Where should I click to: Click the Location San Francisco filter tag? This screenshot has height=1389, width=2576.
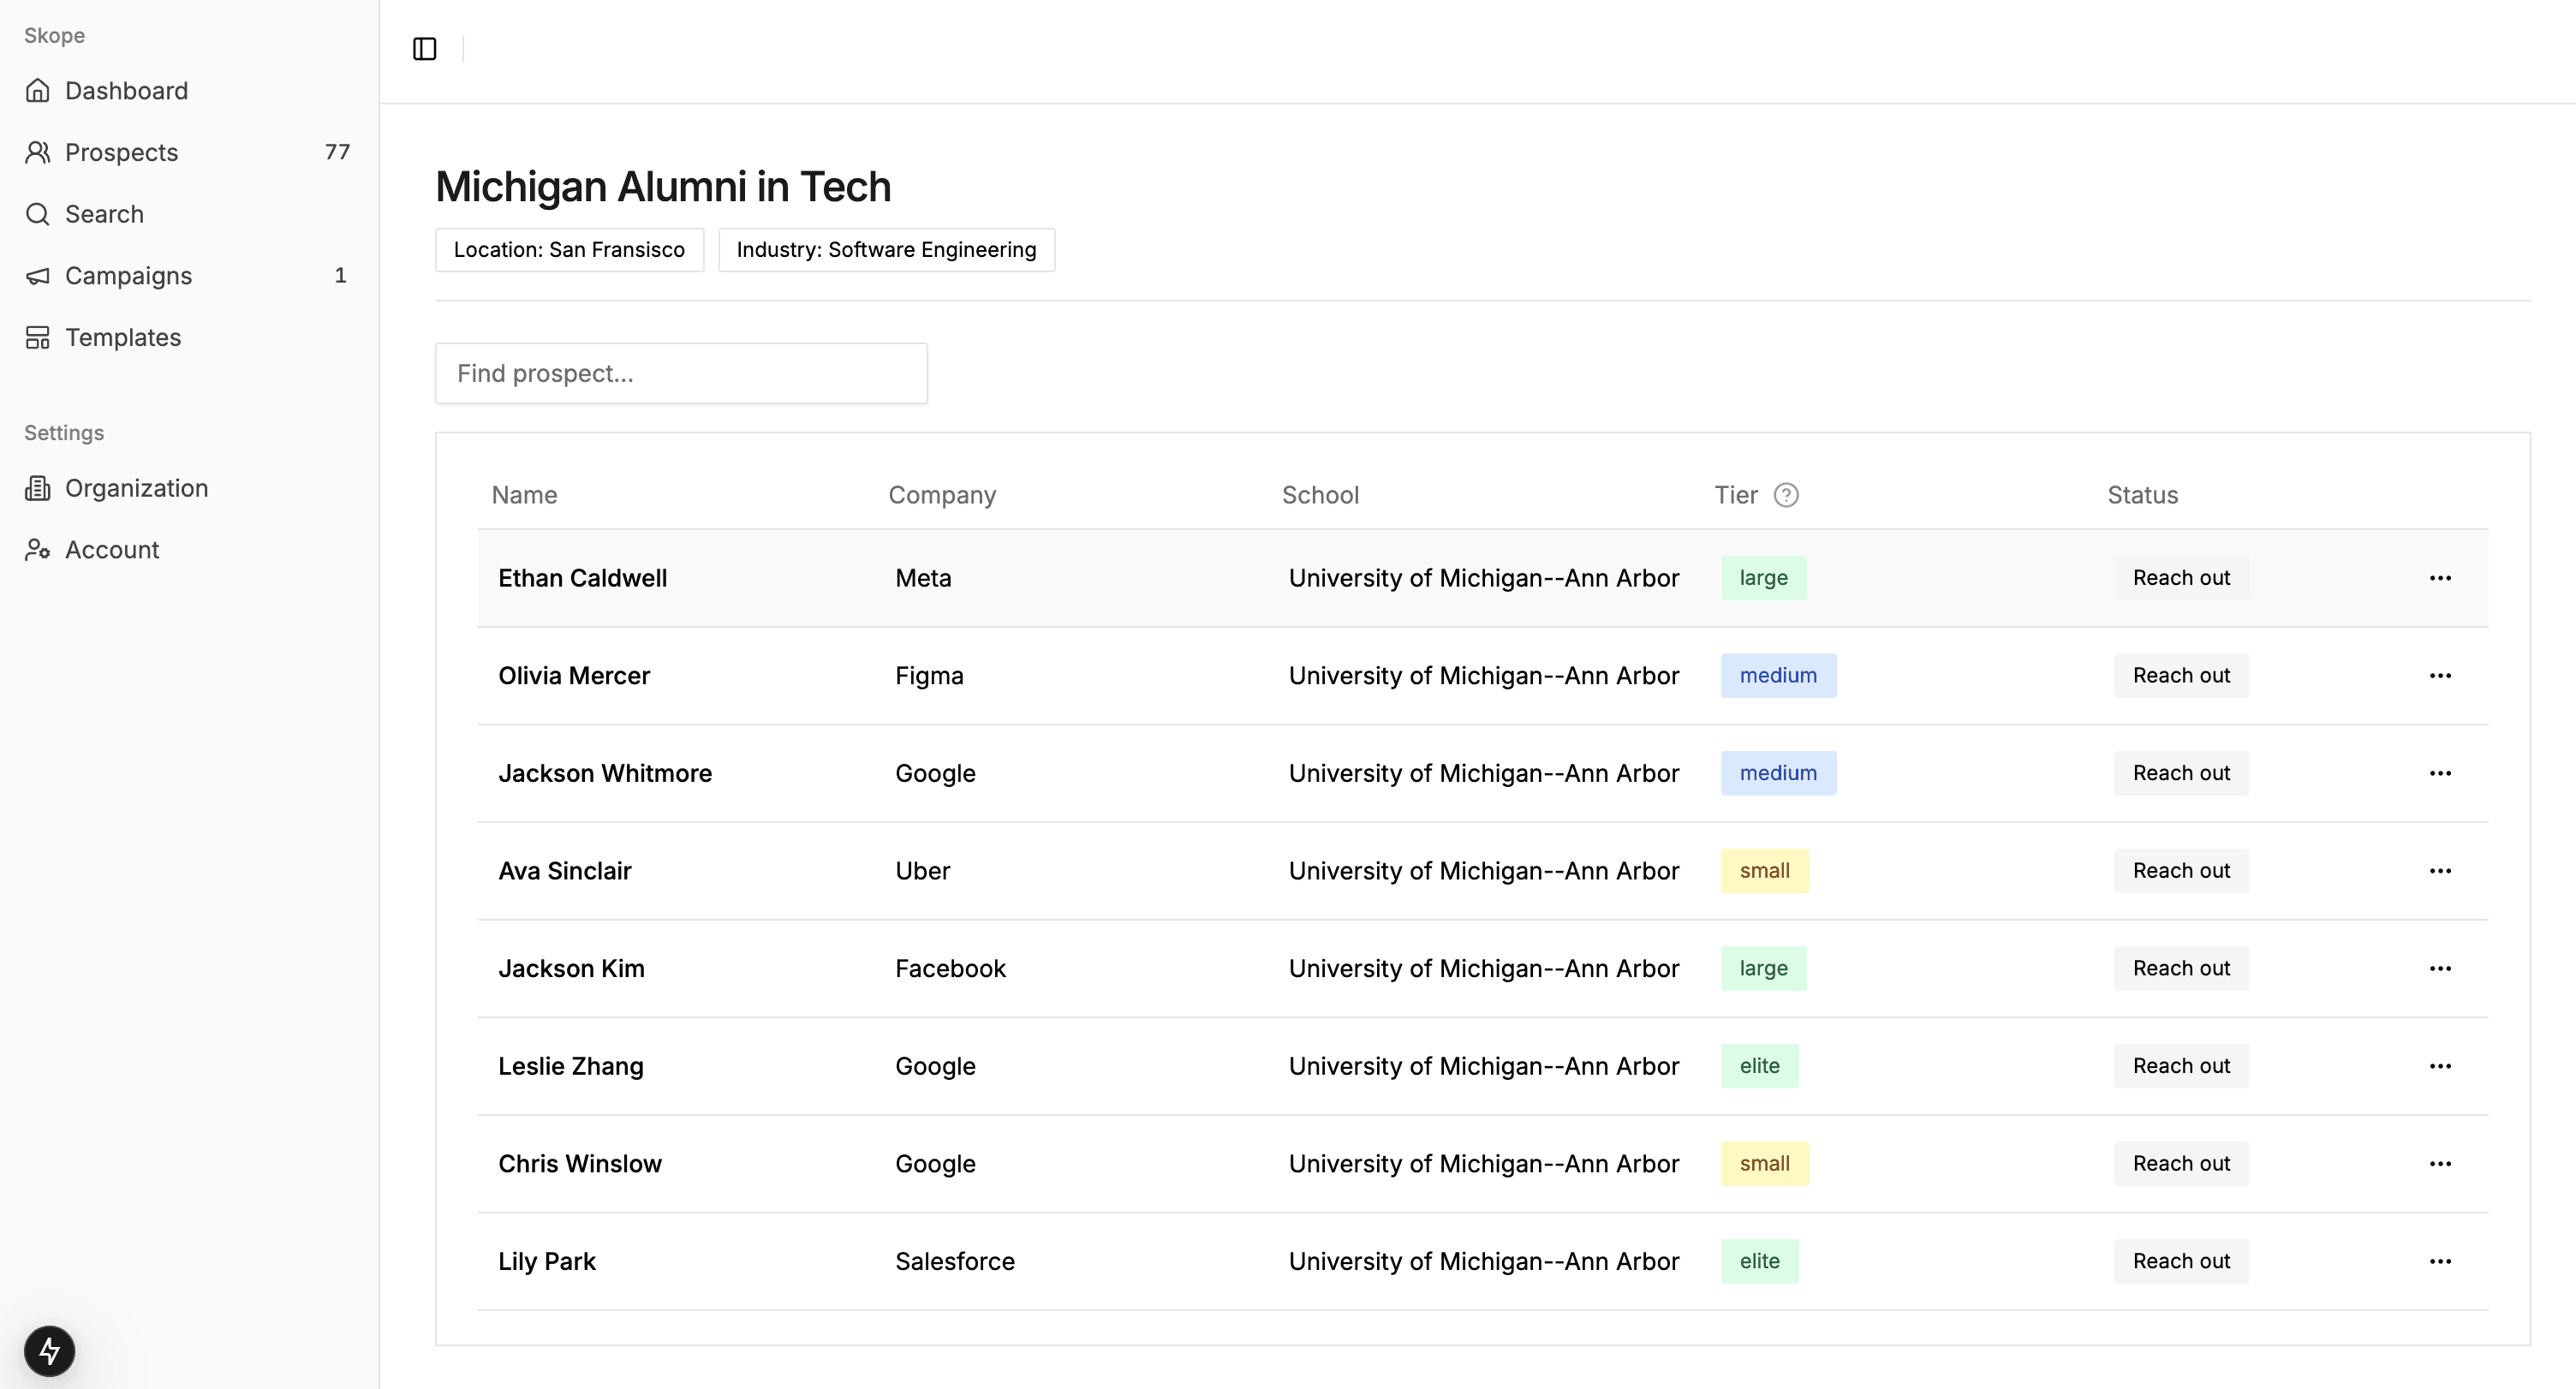[569, 250]
